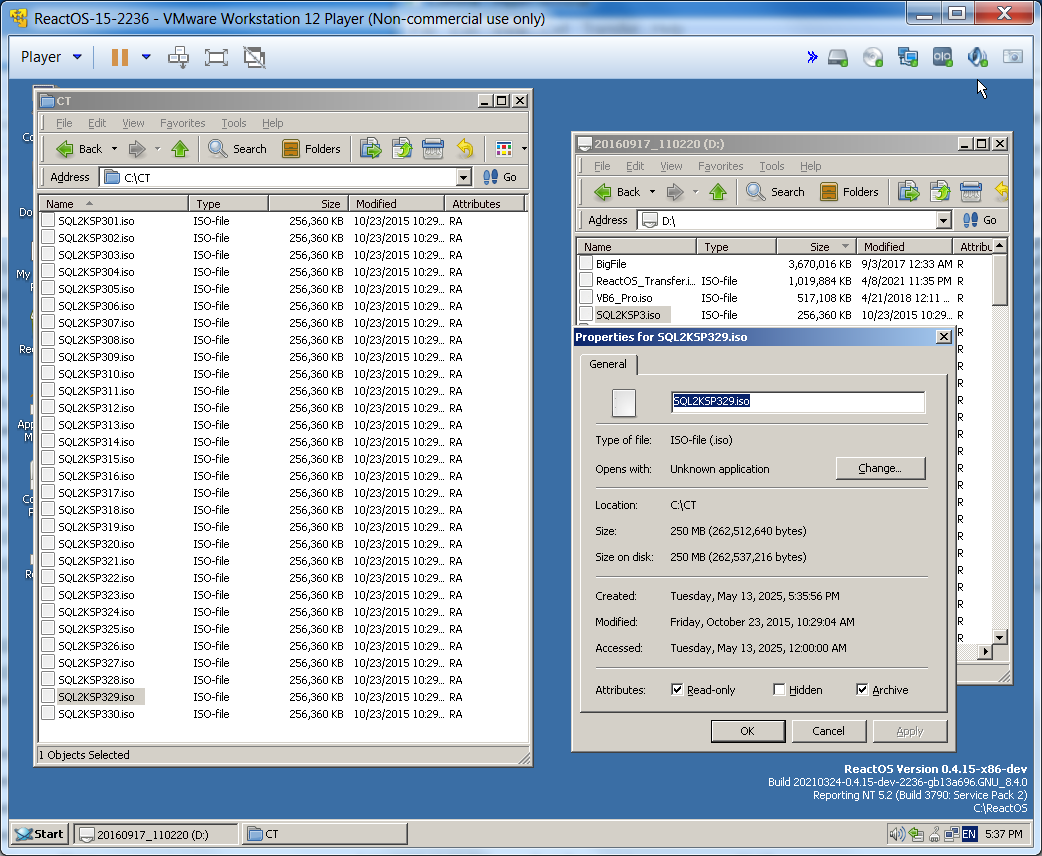Select BigFile in the D: window

611,264
